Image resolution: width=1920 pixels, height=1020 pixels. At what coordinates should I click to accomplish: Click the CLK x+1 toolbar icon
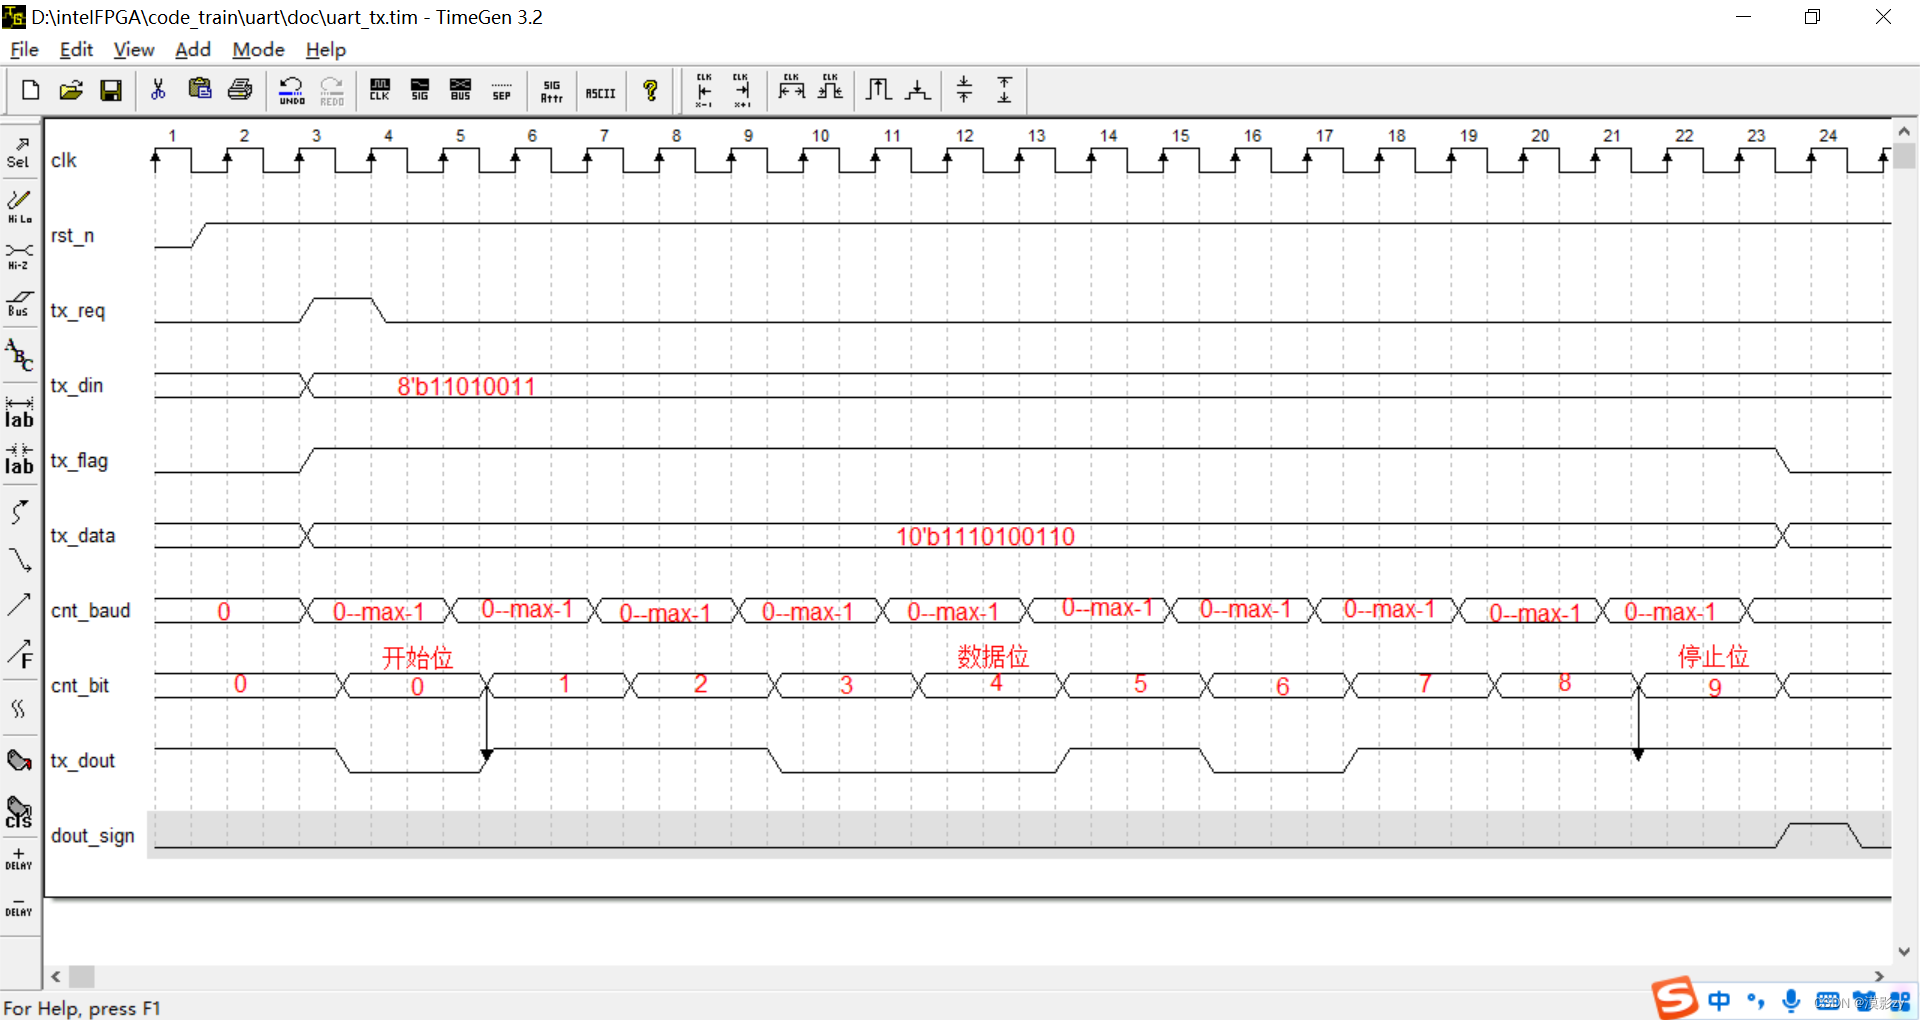pos(741,90)
